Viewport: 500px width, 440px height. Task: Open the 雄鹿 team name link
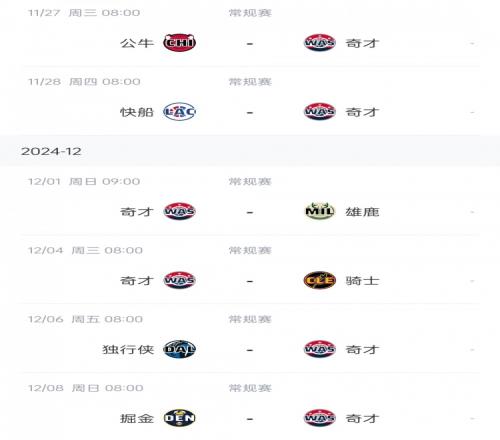pyautogui.click(x=362, y=212)
